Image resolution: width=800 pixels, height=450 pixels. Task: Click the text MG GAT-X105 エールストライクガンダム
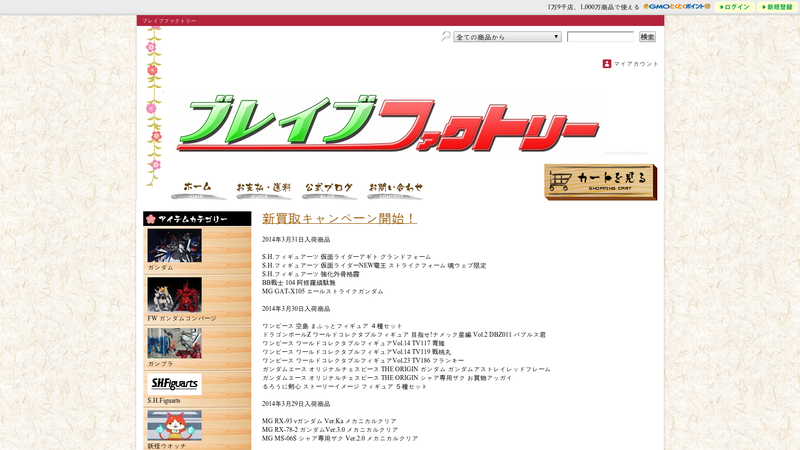[322, 291]
